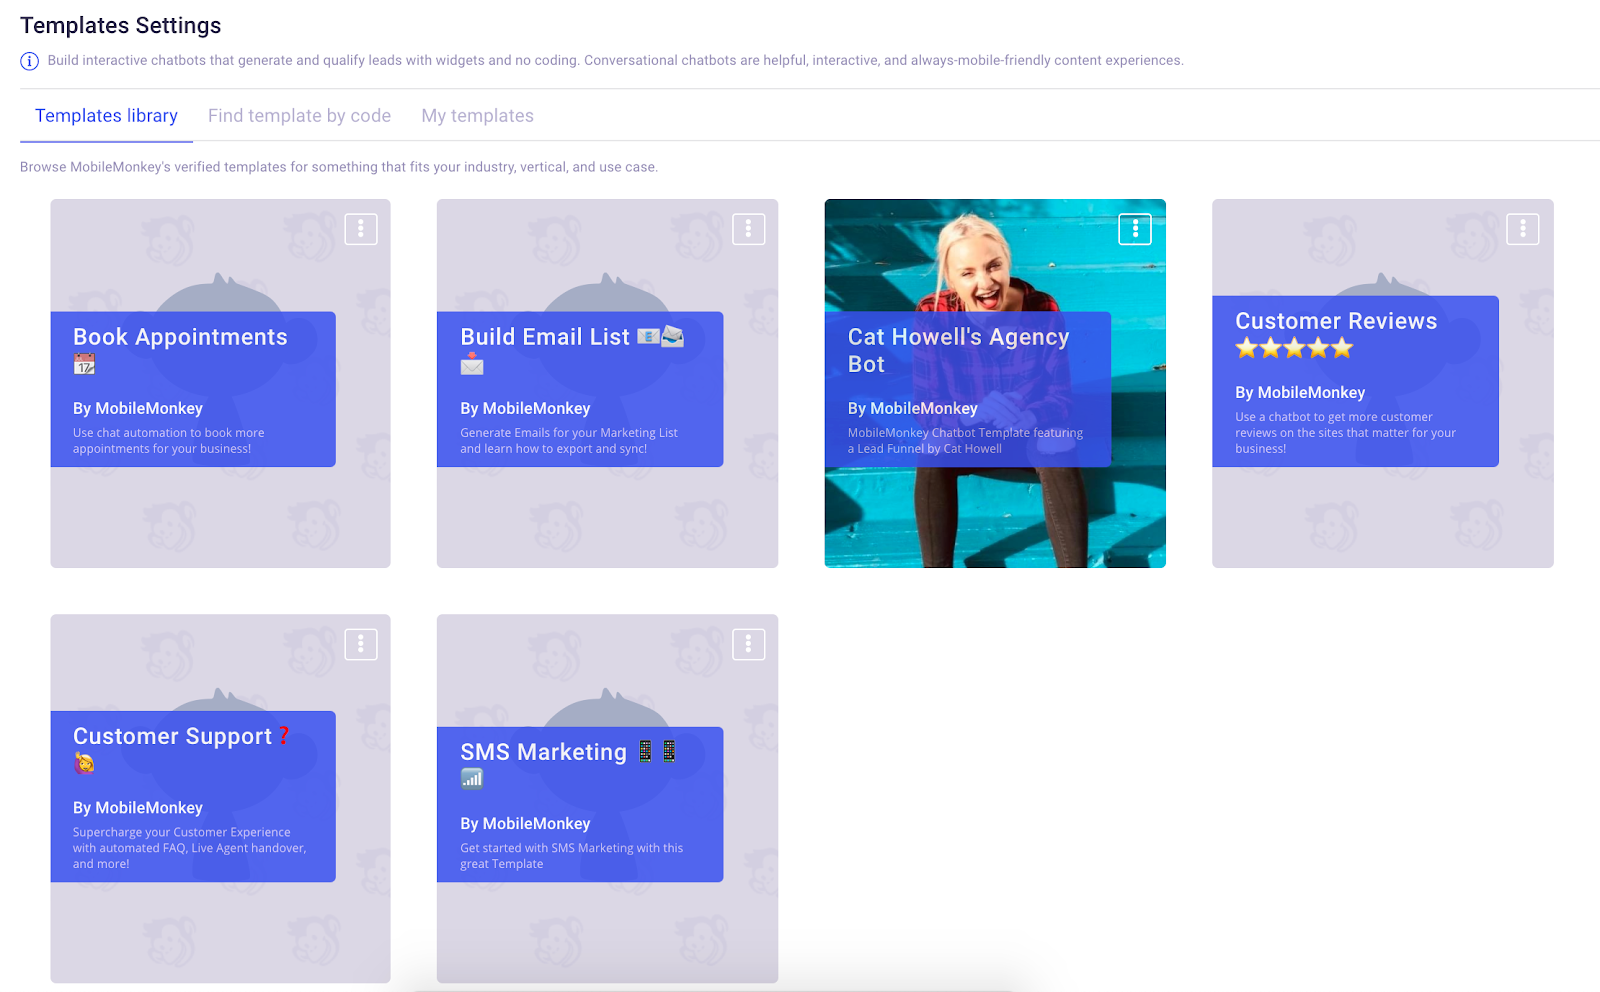Click the info icon beside the description
This screenshot has width=1600, height=992.
(30, 61)
